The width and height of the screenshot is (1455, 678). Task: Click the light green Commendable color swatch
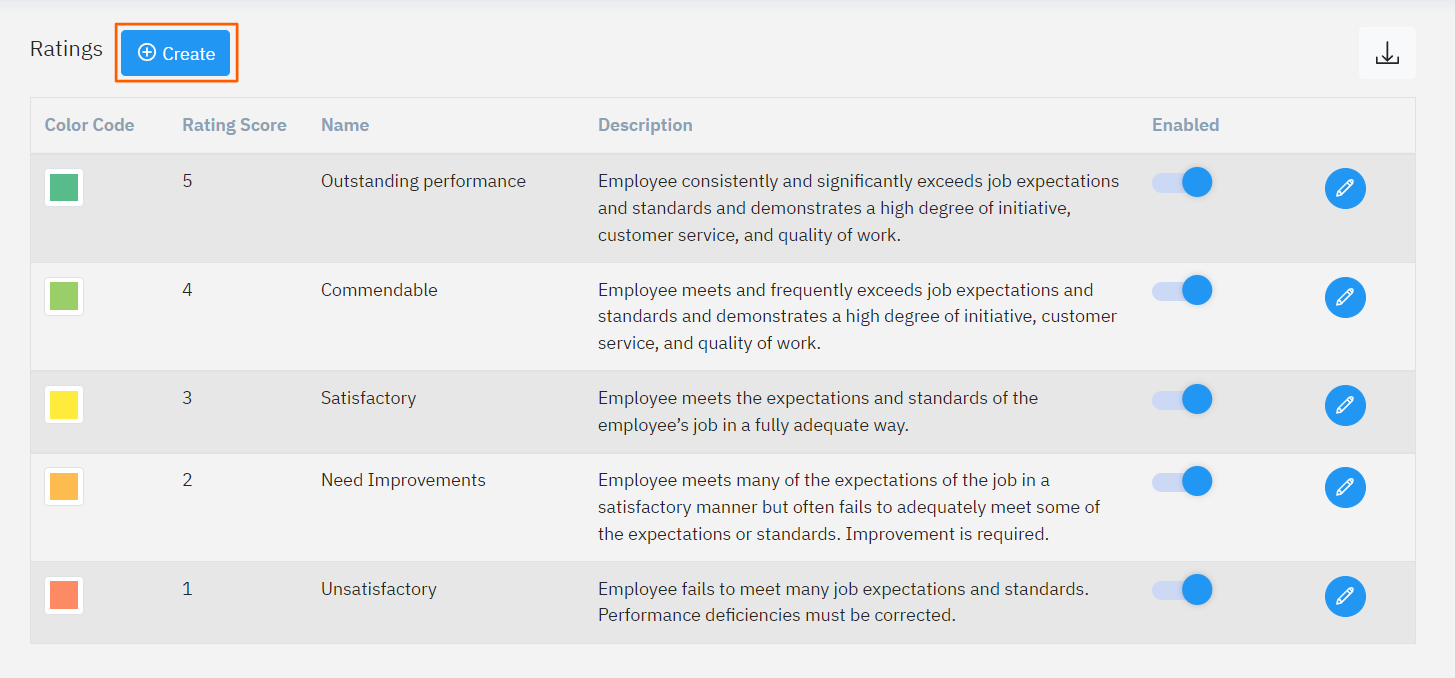click(64, 296)
